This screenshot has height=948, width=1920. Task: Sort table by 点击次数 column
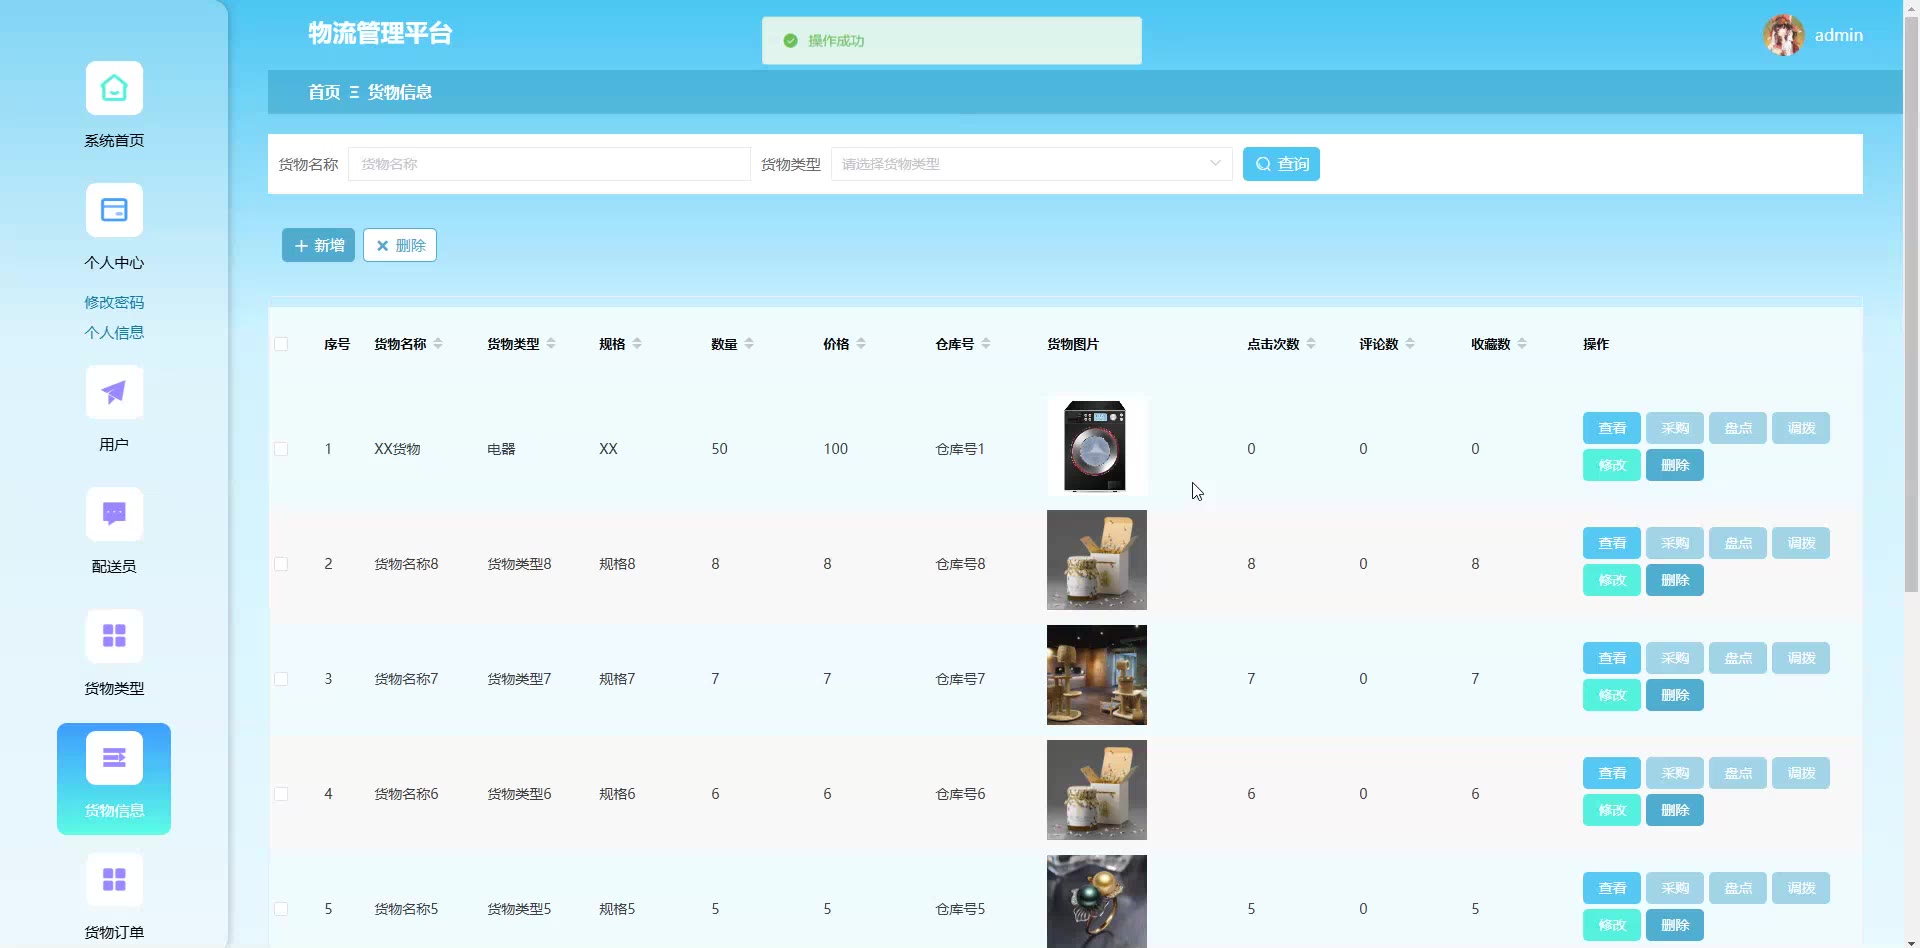coord(1311,344)
